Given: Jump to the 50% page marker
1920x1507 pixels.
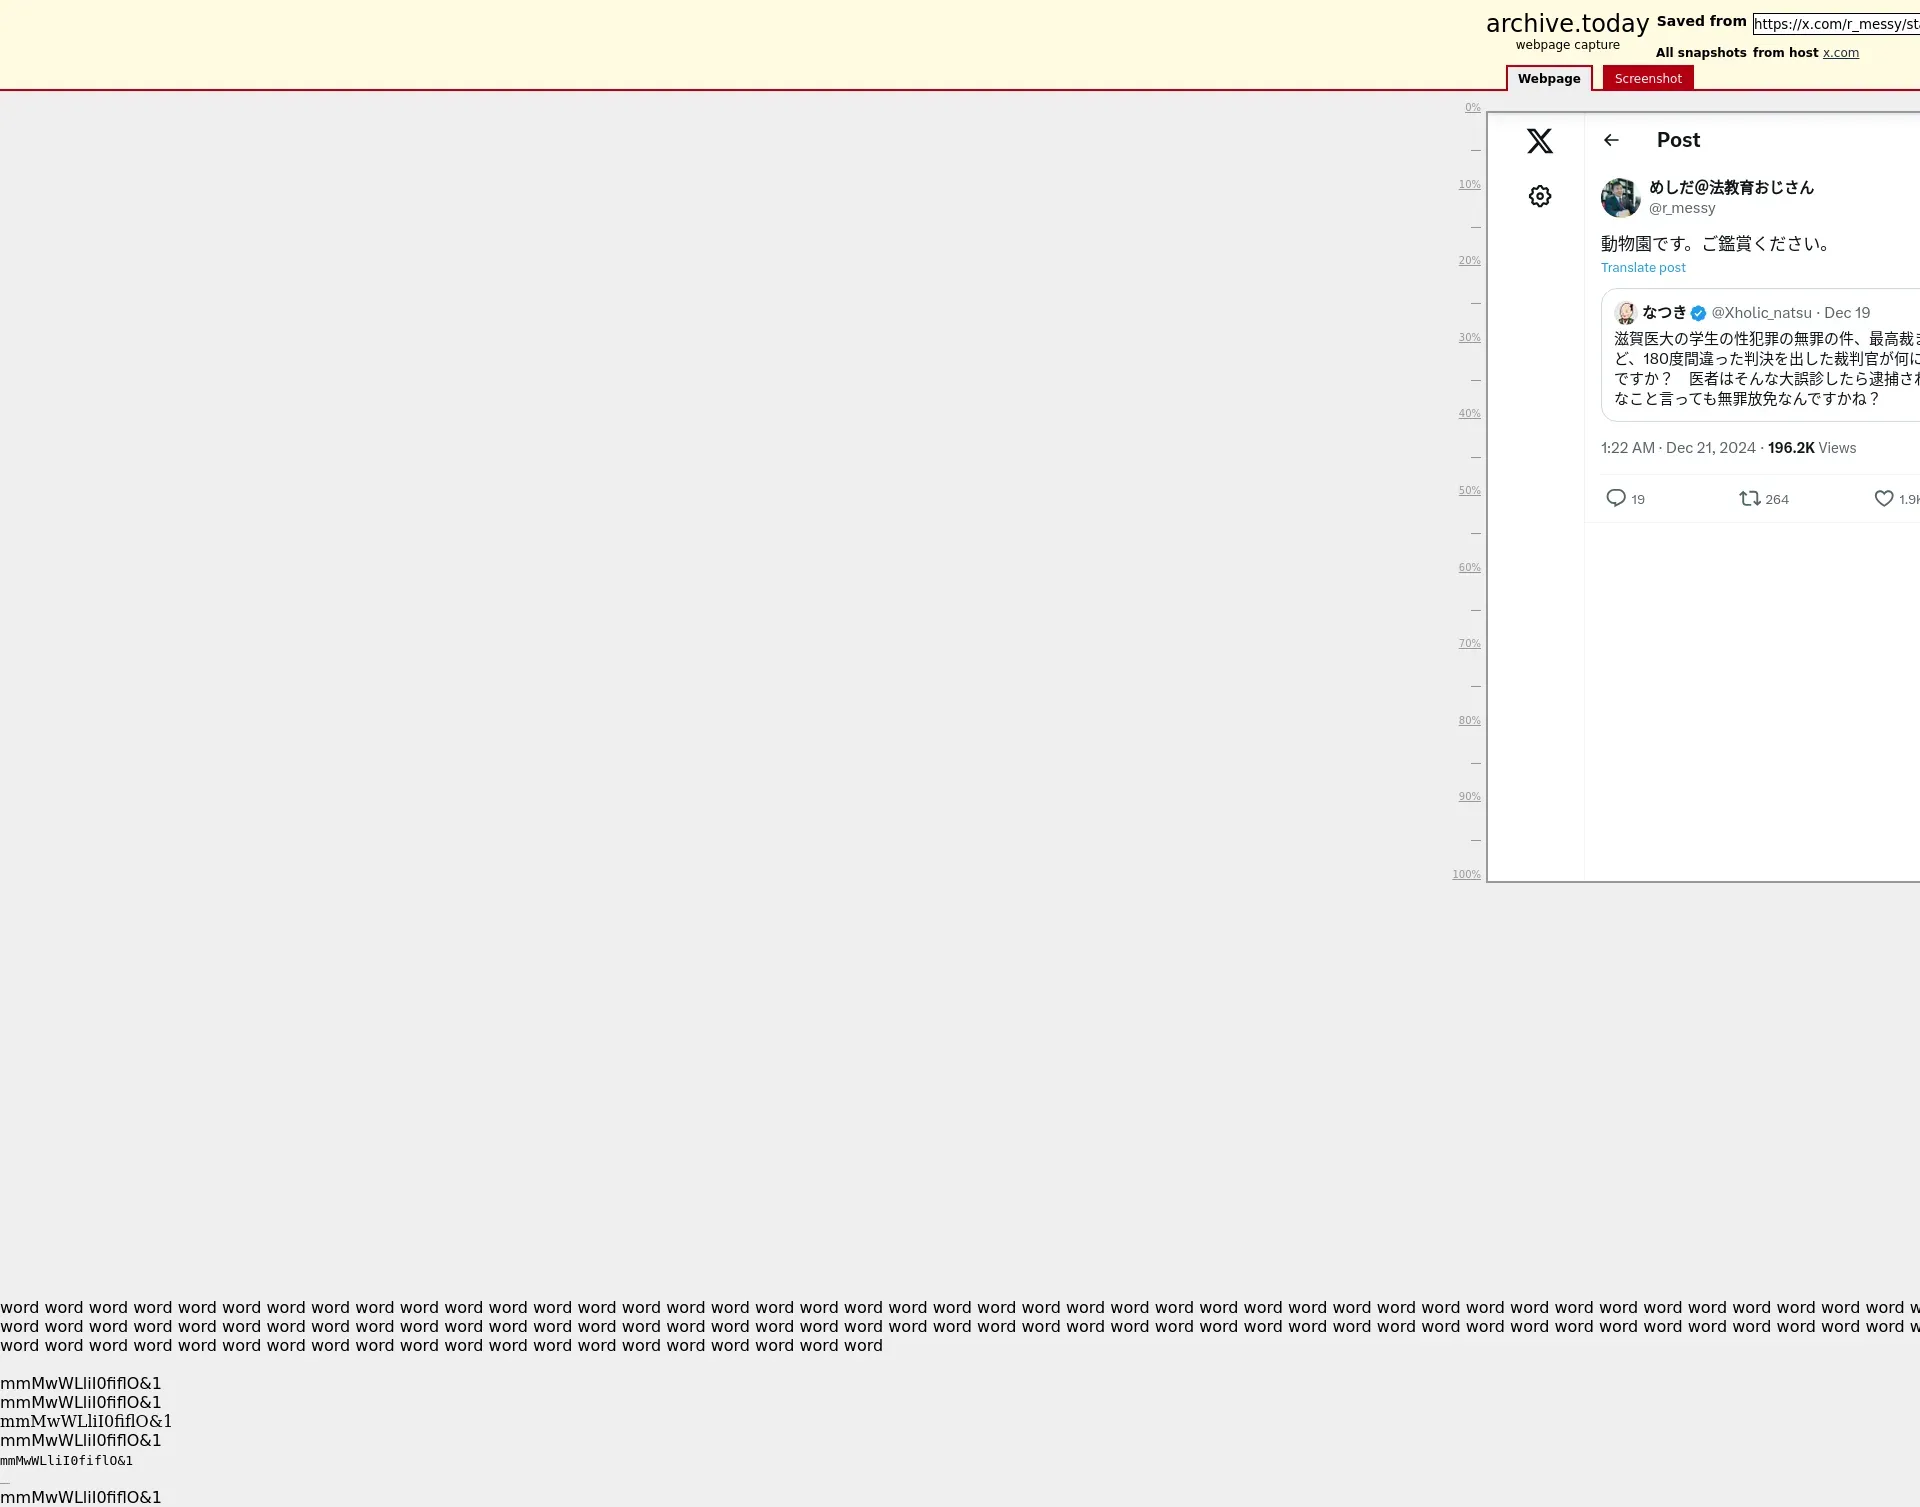Looking at the screenshot, I should tap(1468, 491).
